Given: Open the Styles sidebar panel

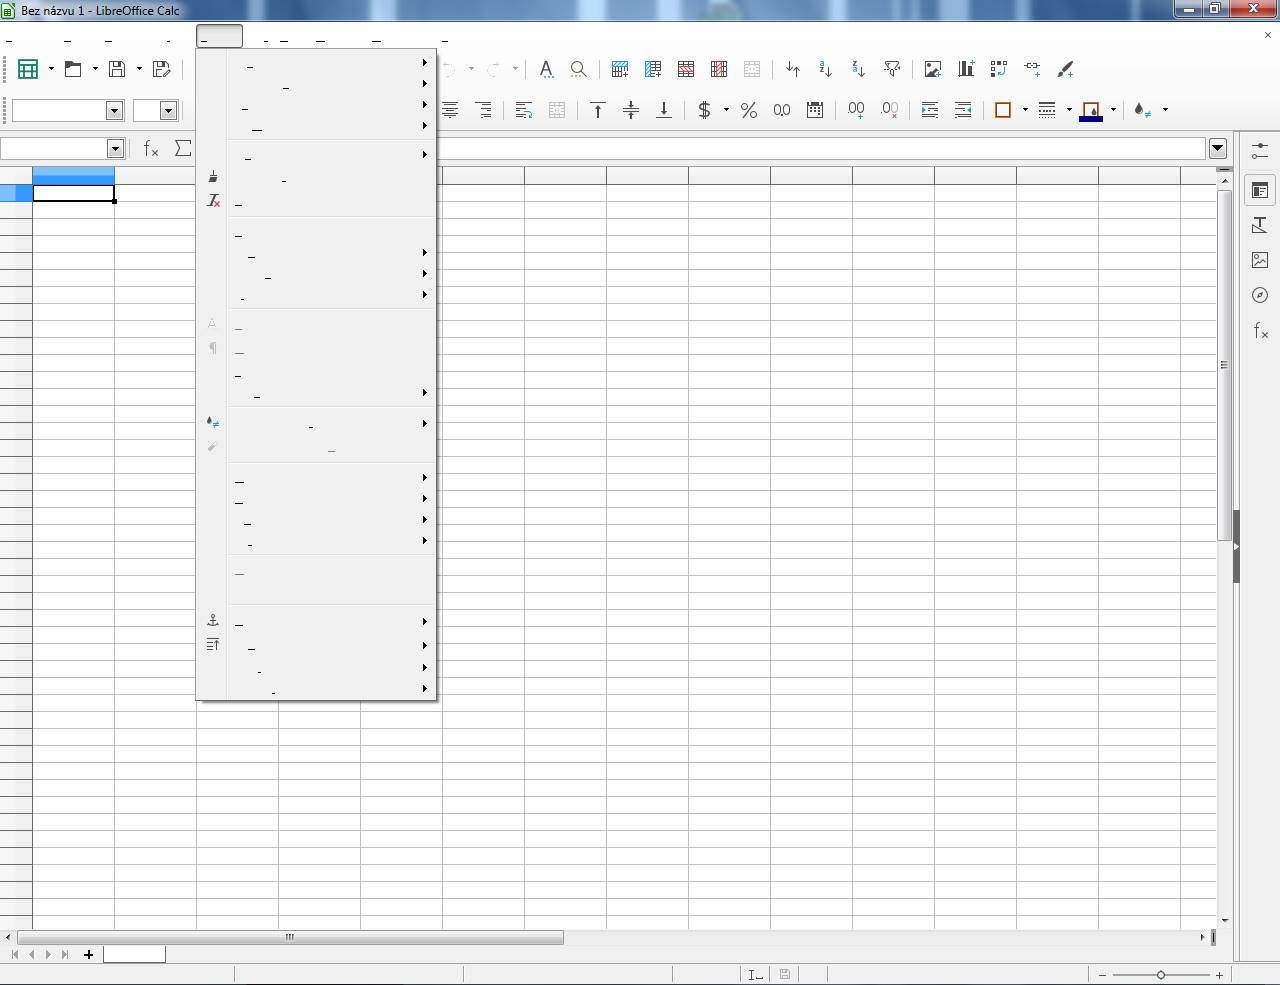Looking at the screenshot, I should (x=1260, y=225).
